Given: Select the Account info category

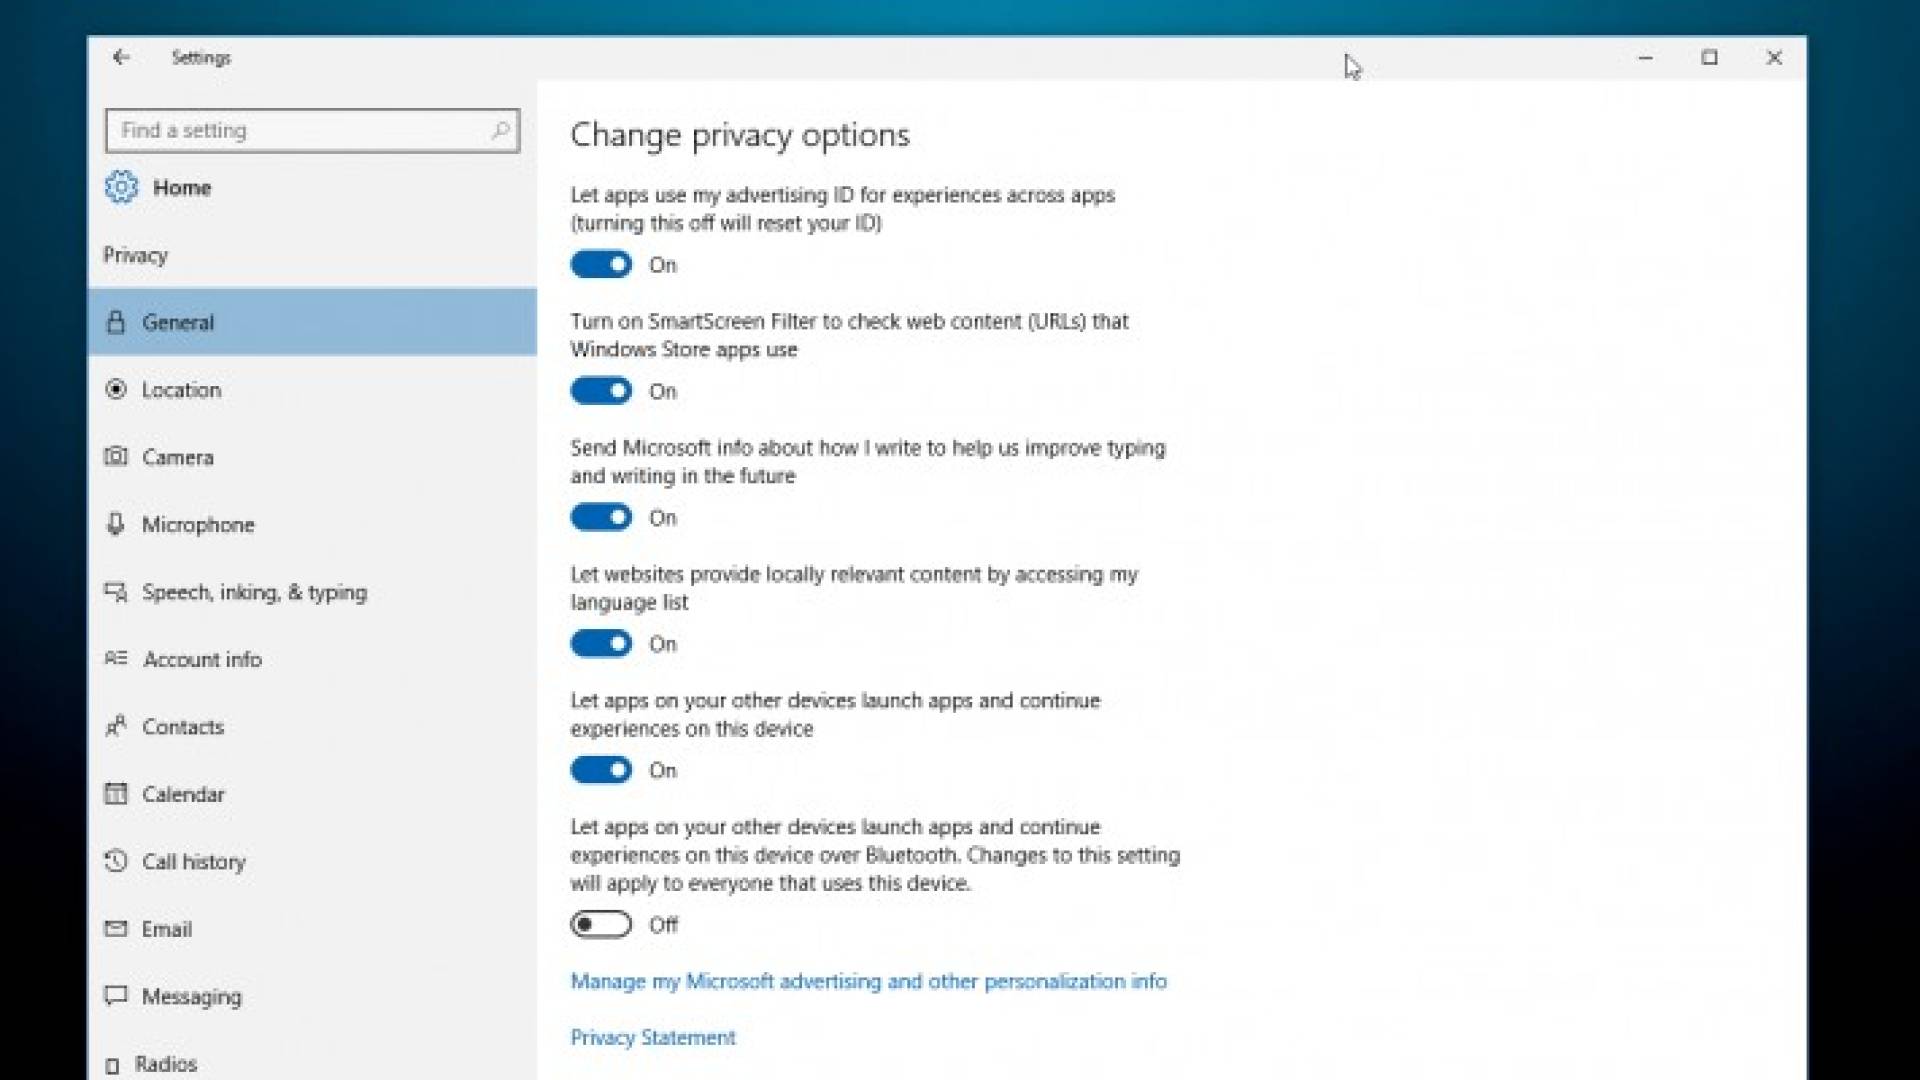Looking at the screenshot, I should pos(202,659).
